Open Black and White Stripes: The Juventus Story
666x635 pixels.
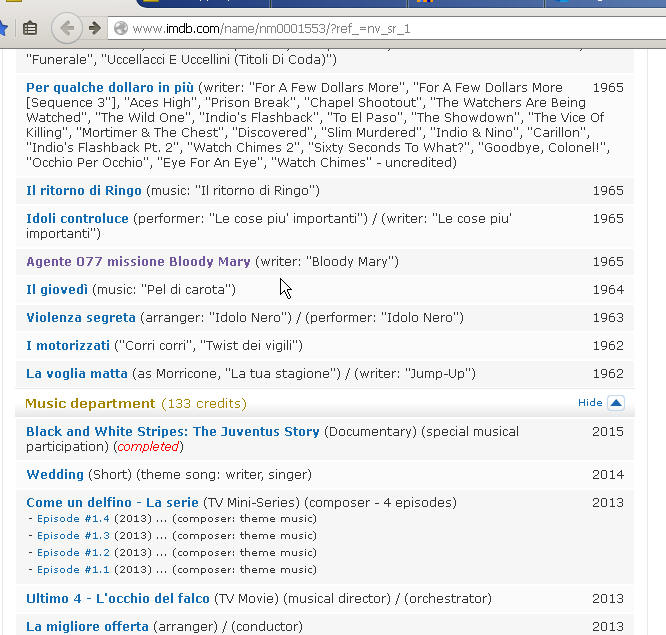pos(172,432)
